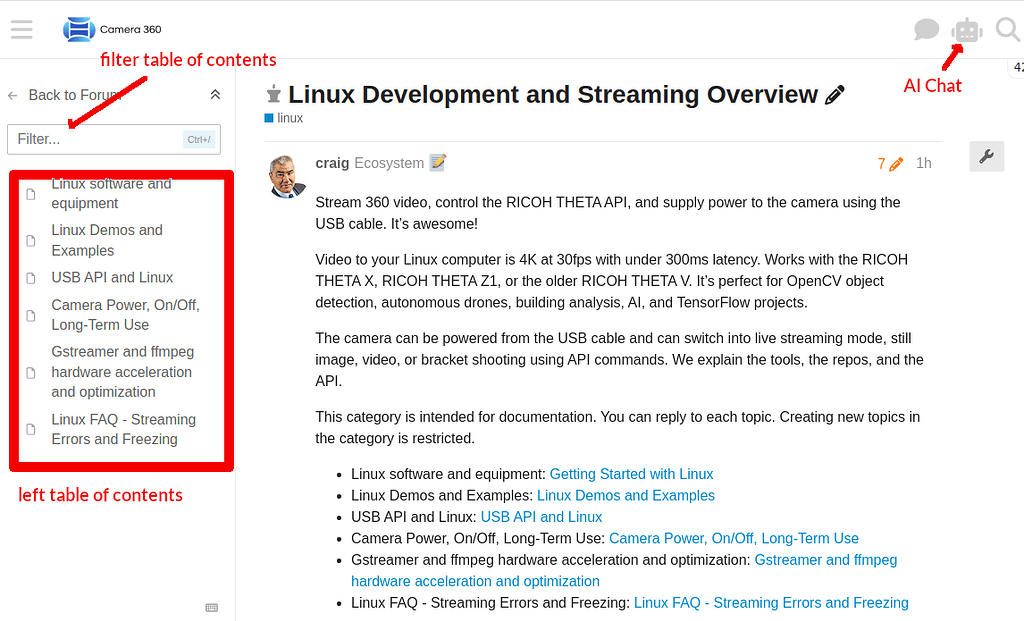Click the 1h post timestamp
This screenshot has height=621, width=1024.
pos(923,163)
